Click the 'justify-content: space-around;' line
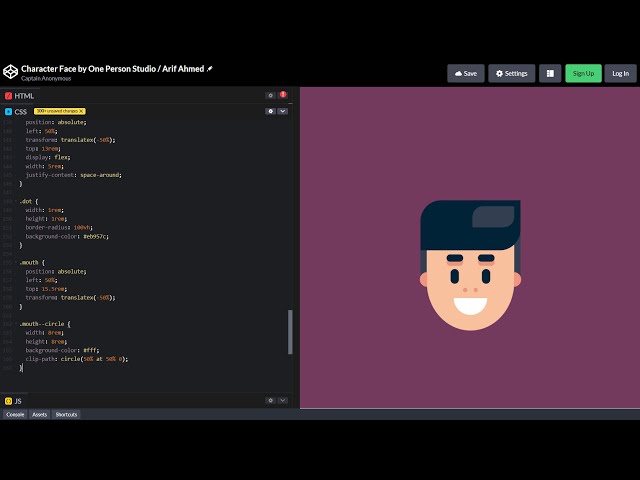 tap(73, 175)
